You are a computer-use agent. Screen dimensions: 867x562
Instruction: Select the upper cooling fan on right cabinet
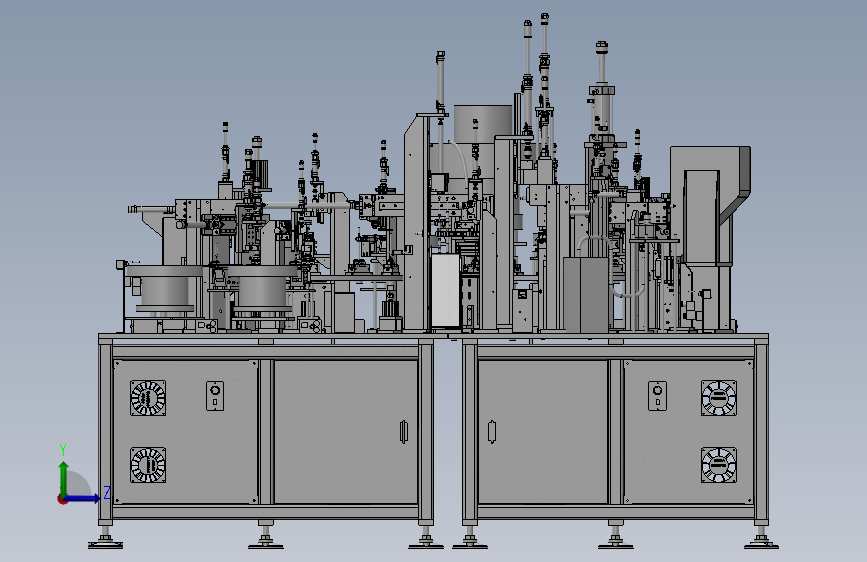click(x=719, y=398)
